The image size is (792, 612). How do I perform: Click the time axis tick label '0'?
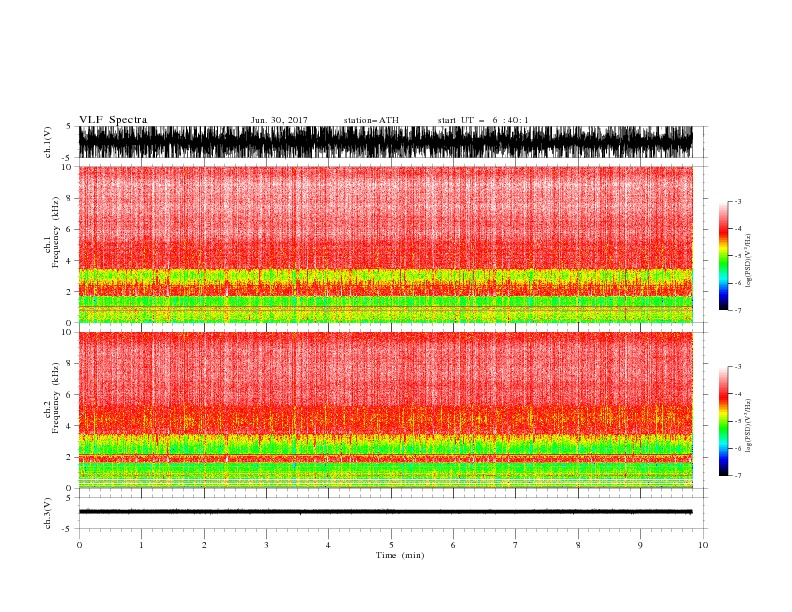pyautogui.click(x=79, y=545)
